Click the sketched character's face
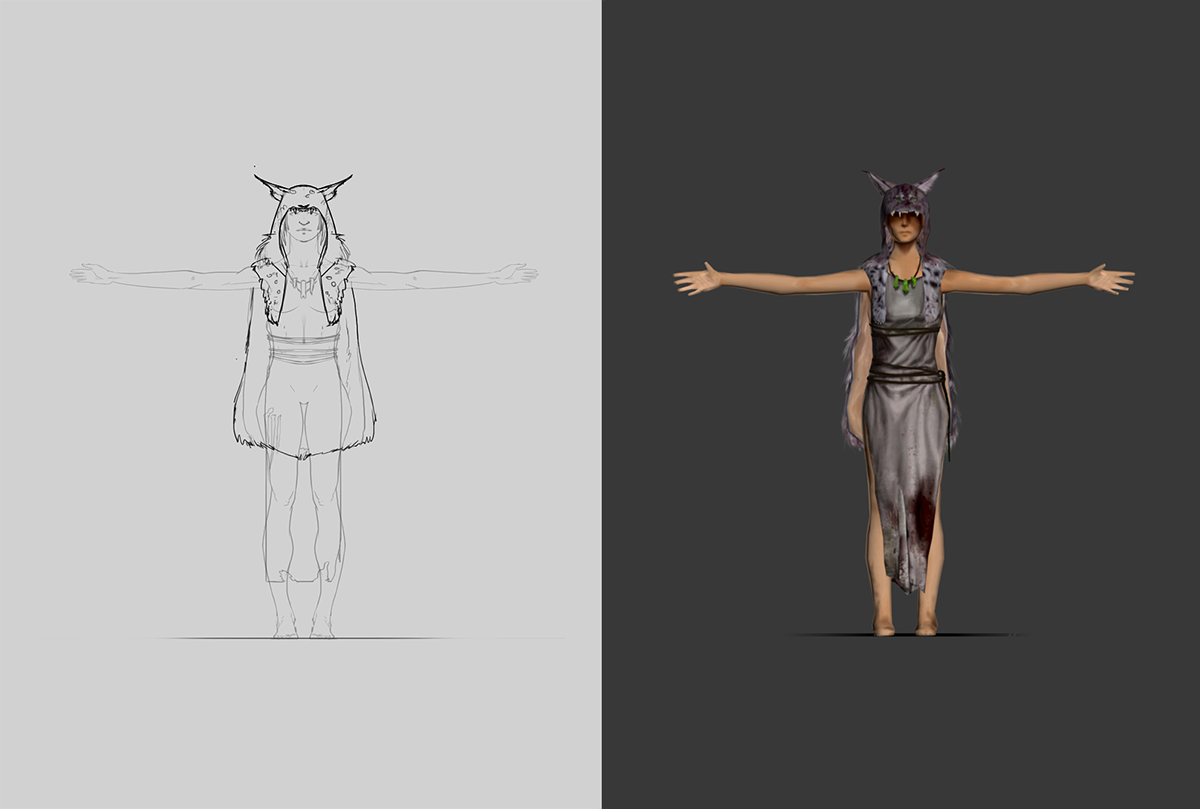Screen dimensions: 1200x809 point(302,234)
